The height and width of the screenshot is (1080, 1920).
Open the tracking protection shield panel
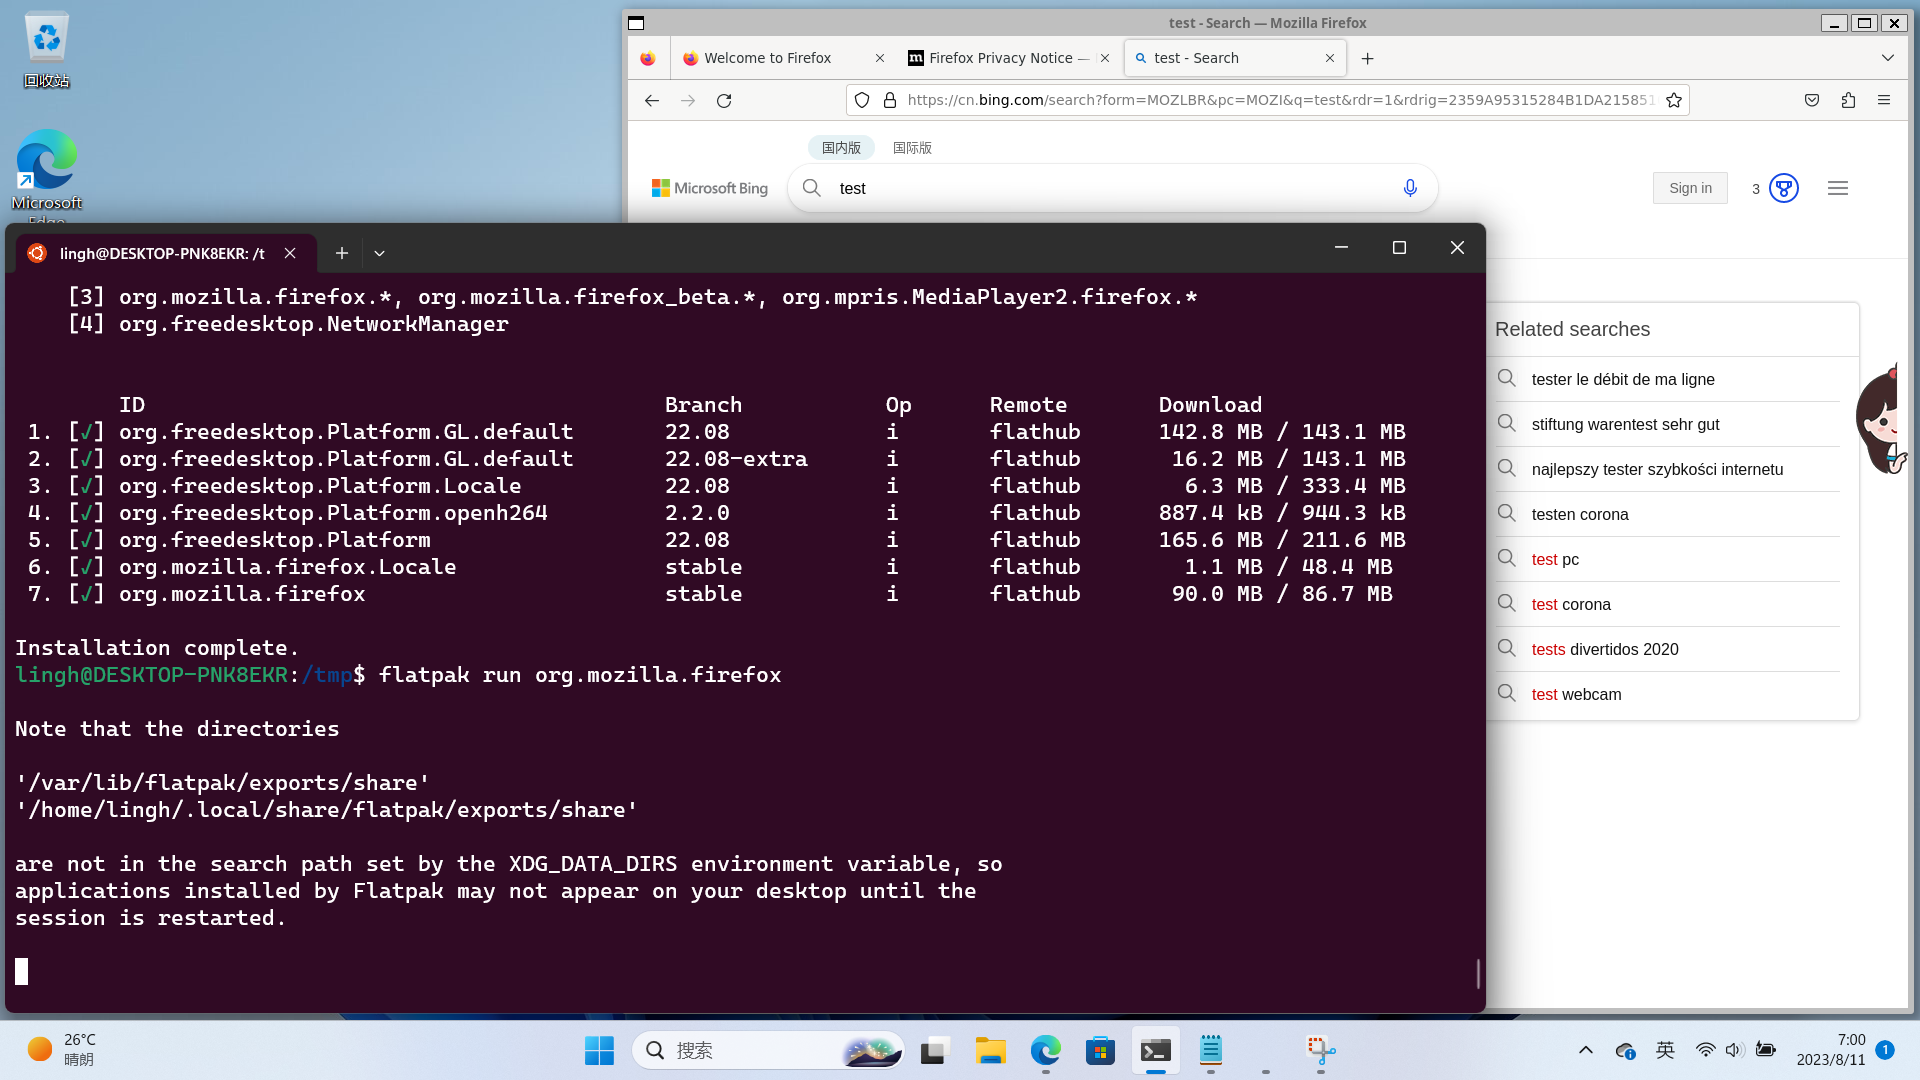862,100
